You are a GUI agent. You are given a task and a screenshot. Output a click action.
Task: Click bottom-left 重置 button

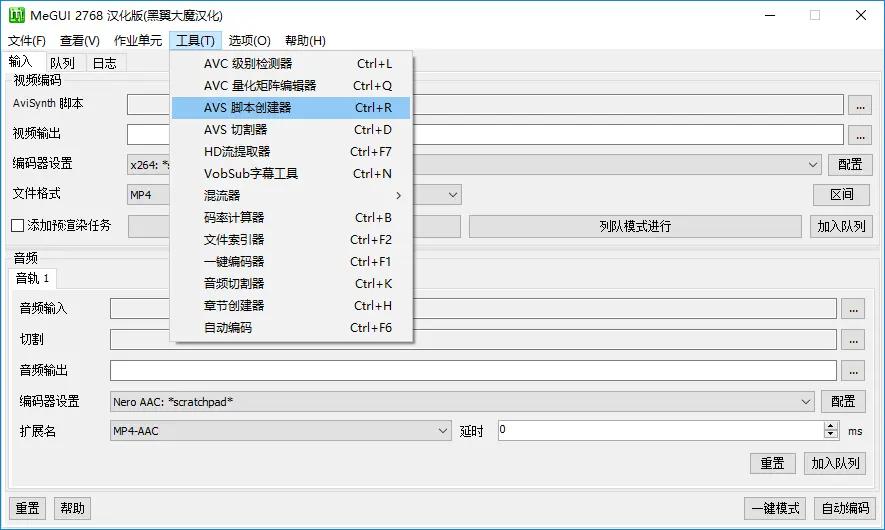point(28,509)
